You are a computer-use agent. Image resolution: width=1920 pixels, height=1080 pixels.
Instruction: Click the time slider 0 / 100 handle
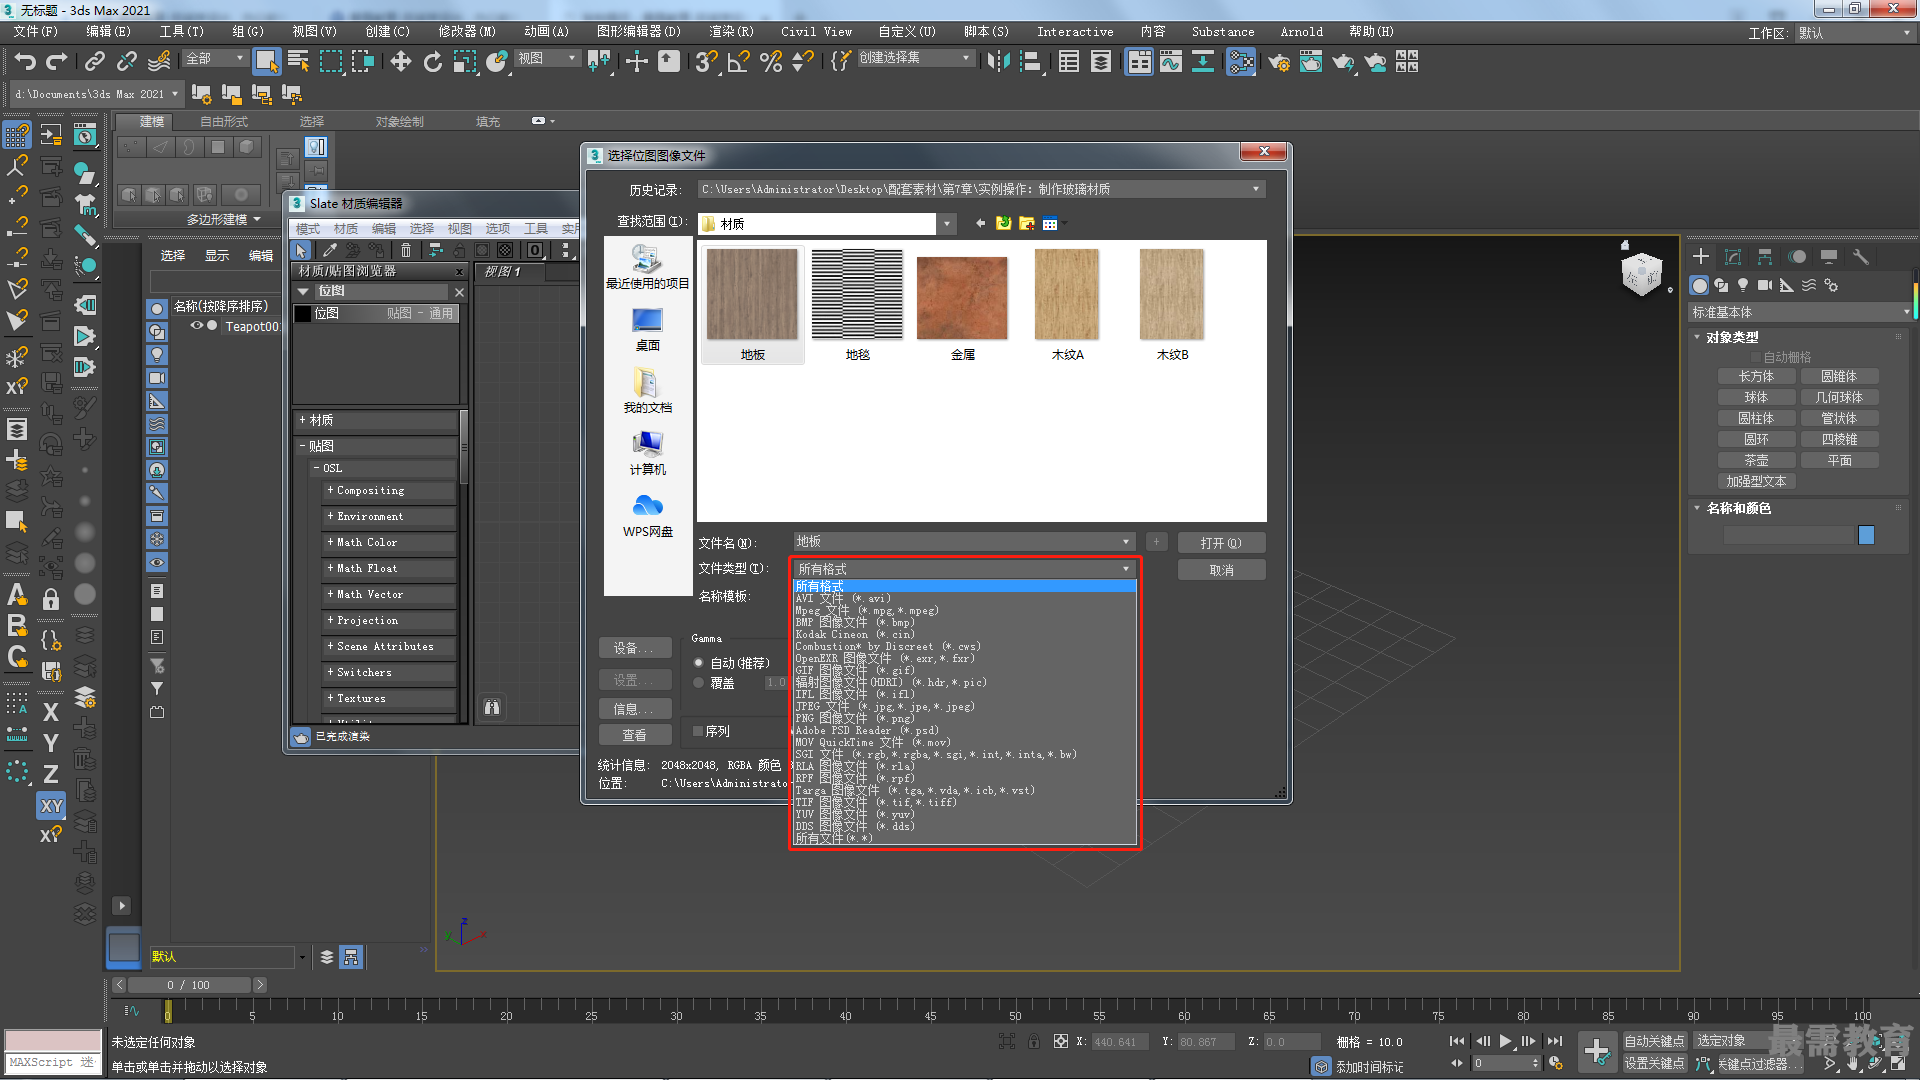tap(189, 985)
